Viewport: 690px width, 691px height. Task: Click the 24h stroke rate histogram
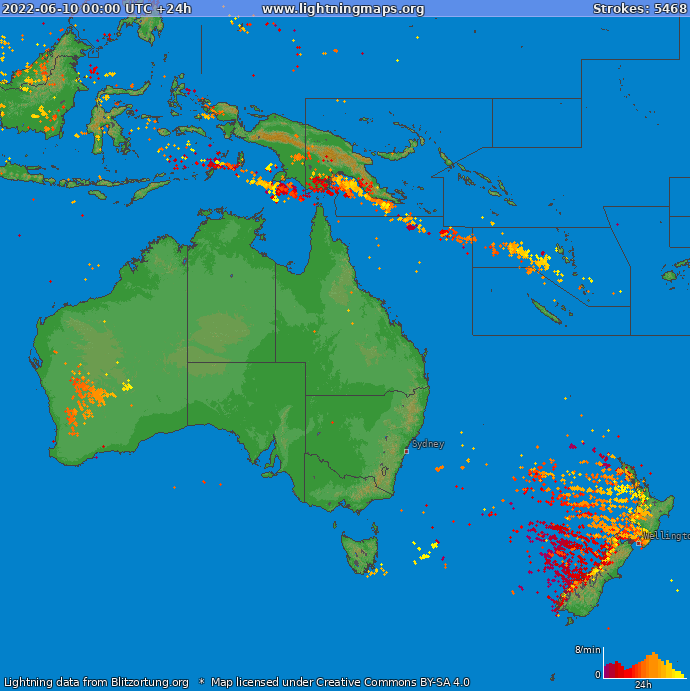[645, 665]
